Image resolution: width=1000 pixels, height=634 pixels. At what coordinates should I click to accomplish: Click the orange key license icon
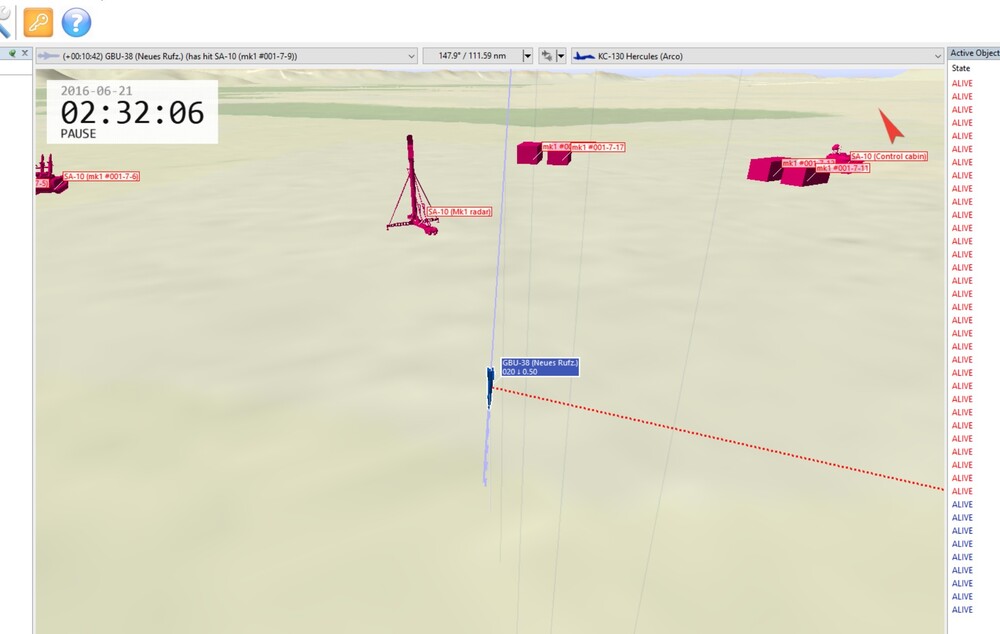tap(38, 22)
